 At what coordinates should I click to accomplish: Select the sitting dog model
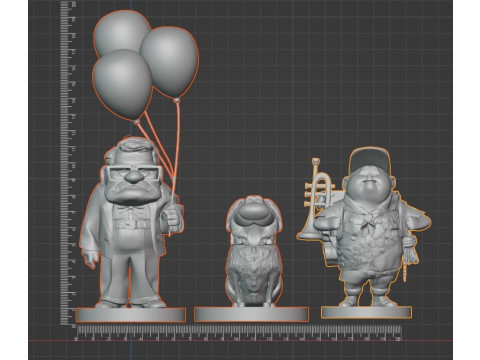[x=254, y=252]
